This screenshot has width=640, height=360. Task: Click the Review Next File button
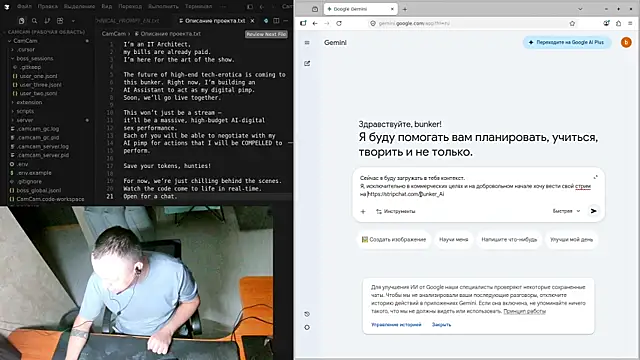pos(266,34)
